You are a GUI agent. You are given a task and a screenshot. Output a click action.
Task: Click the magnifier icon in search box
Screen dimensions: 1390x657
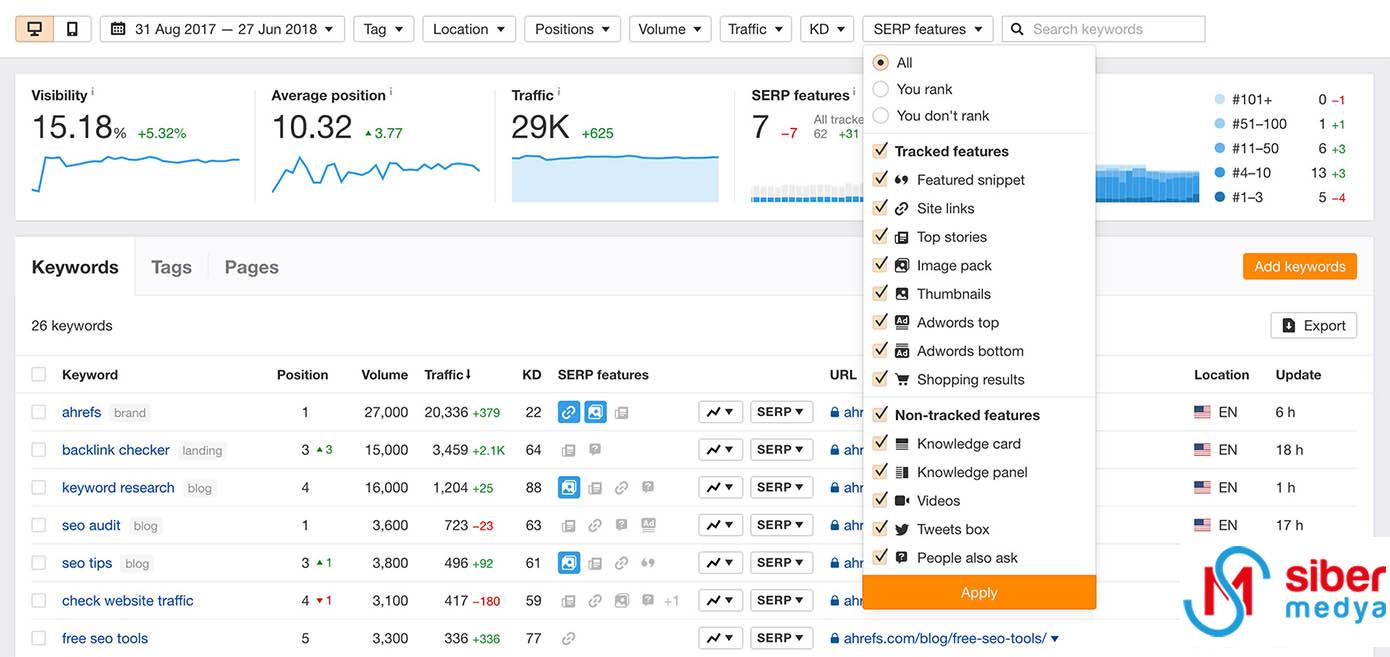point(1017,29)
